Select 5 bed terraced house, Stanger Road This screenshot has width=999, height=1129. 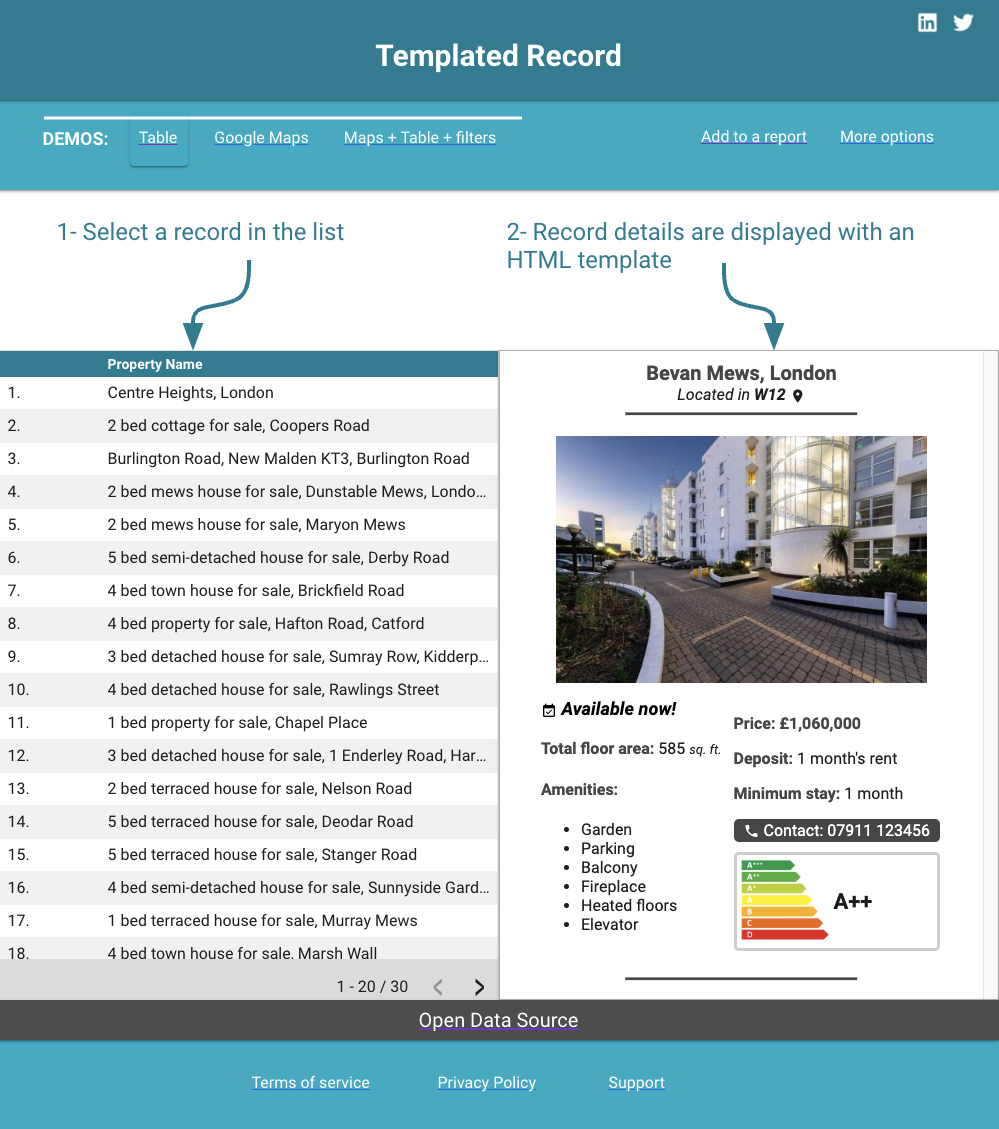pyautogui.click(x=249, y=855)
